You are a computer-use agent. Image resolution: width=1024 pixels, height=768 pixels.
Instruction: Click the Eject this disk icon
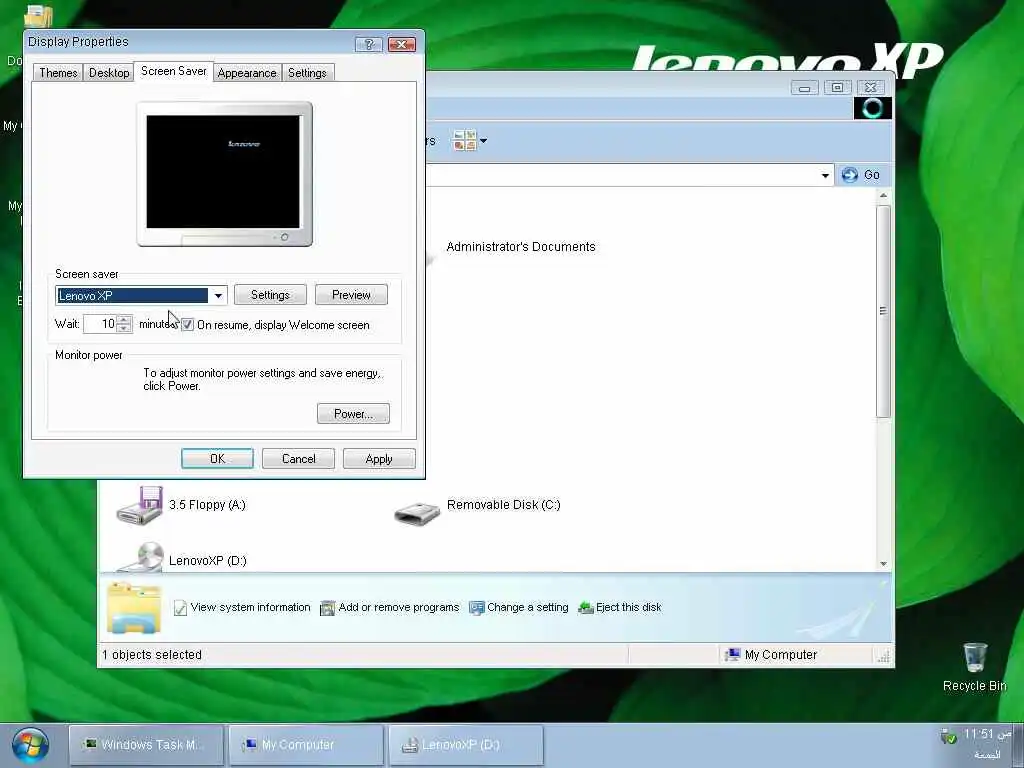[x=586, y=608]
